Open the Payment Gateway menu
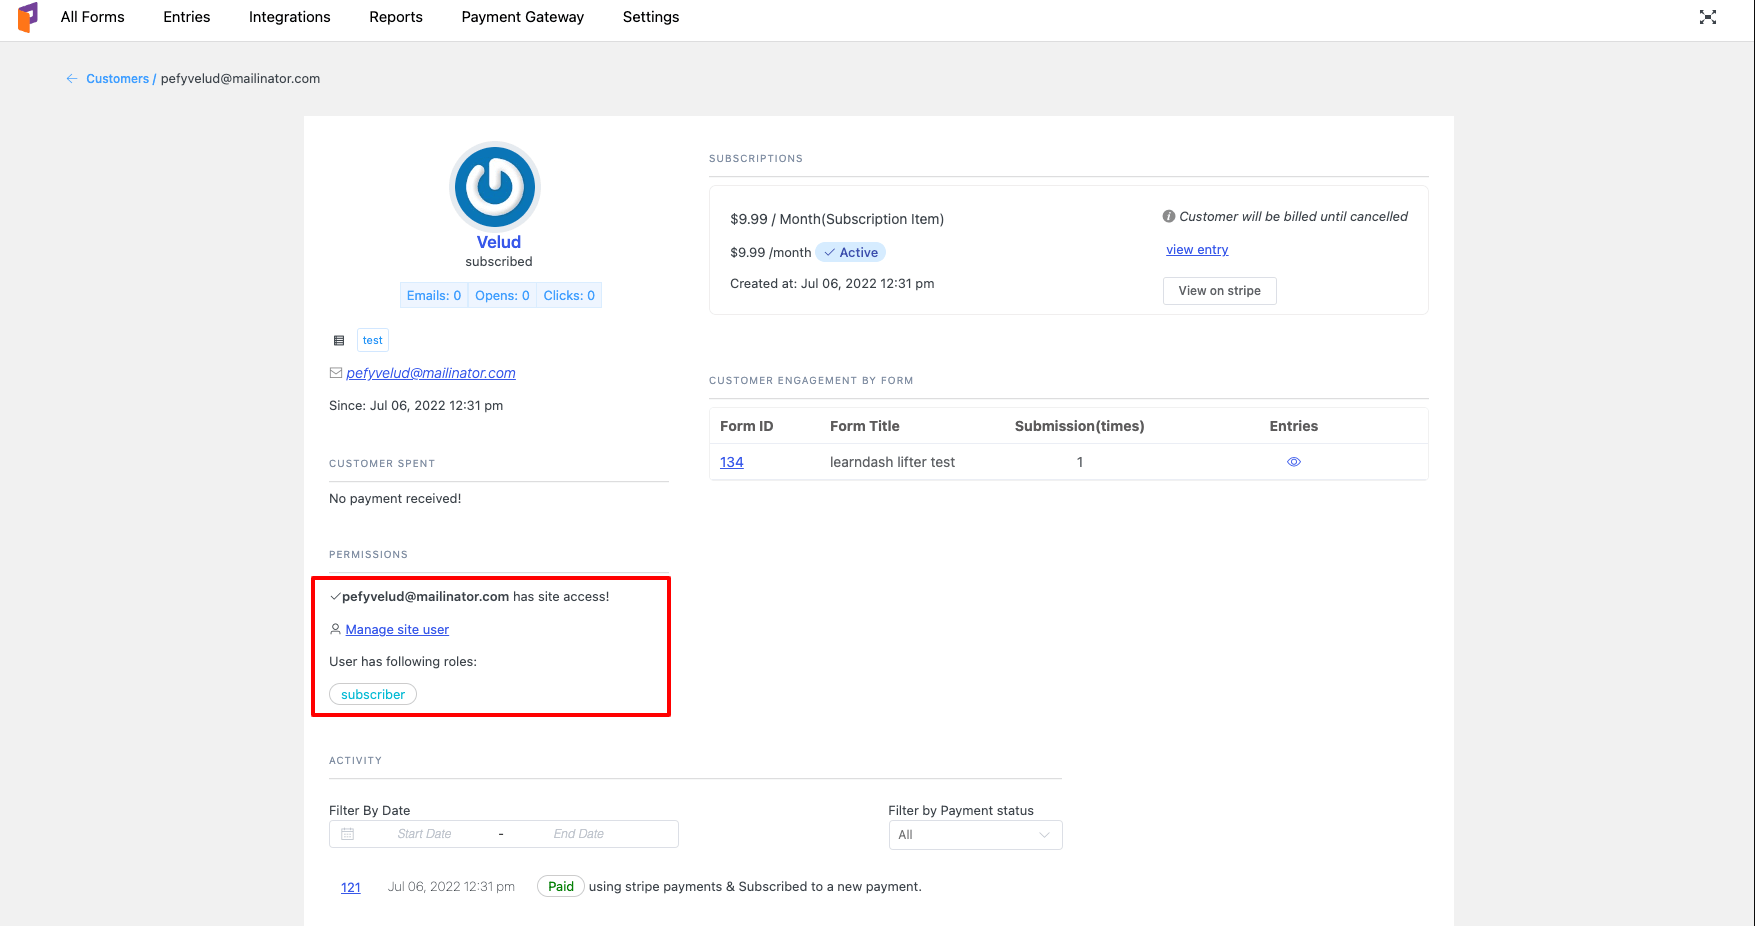1755x926 pixels. click(x=522, y=17)
